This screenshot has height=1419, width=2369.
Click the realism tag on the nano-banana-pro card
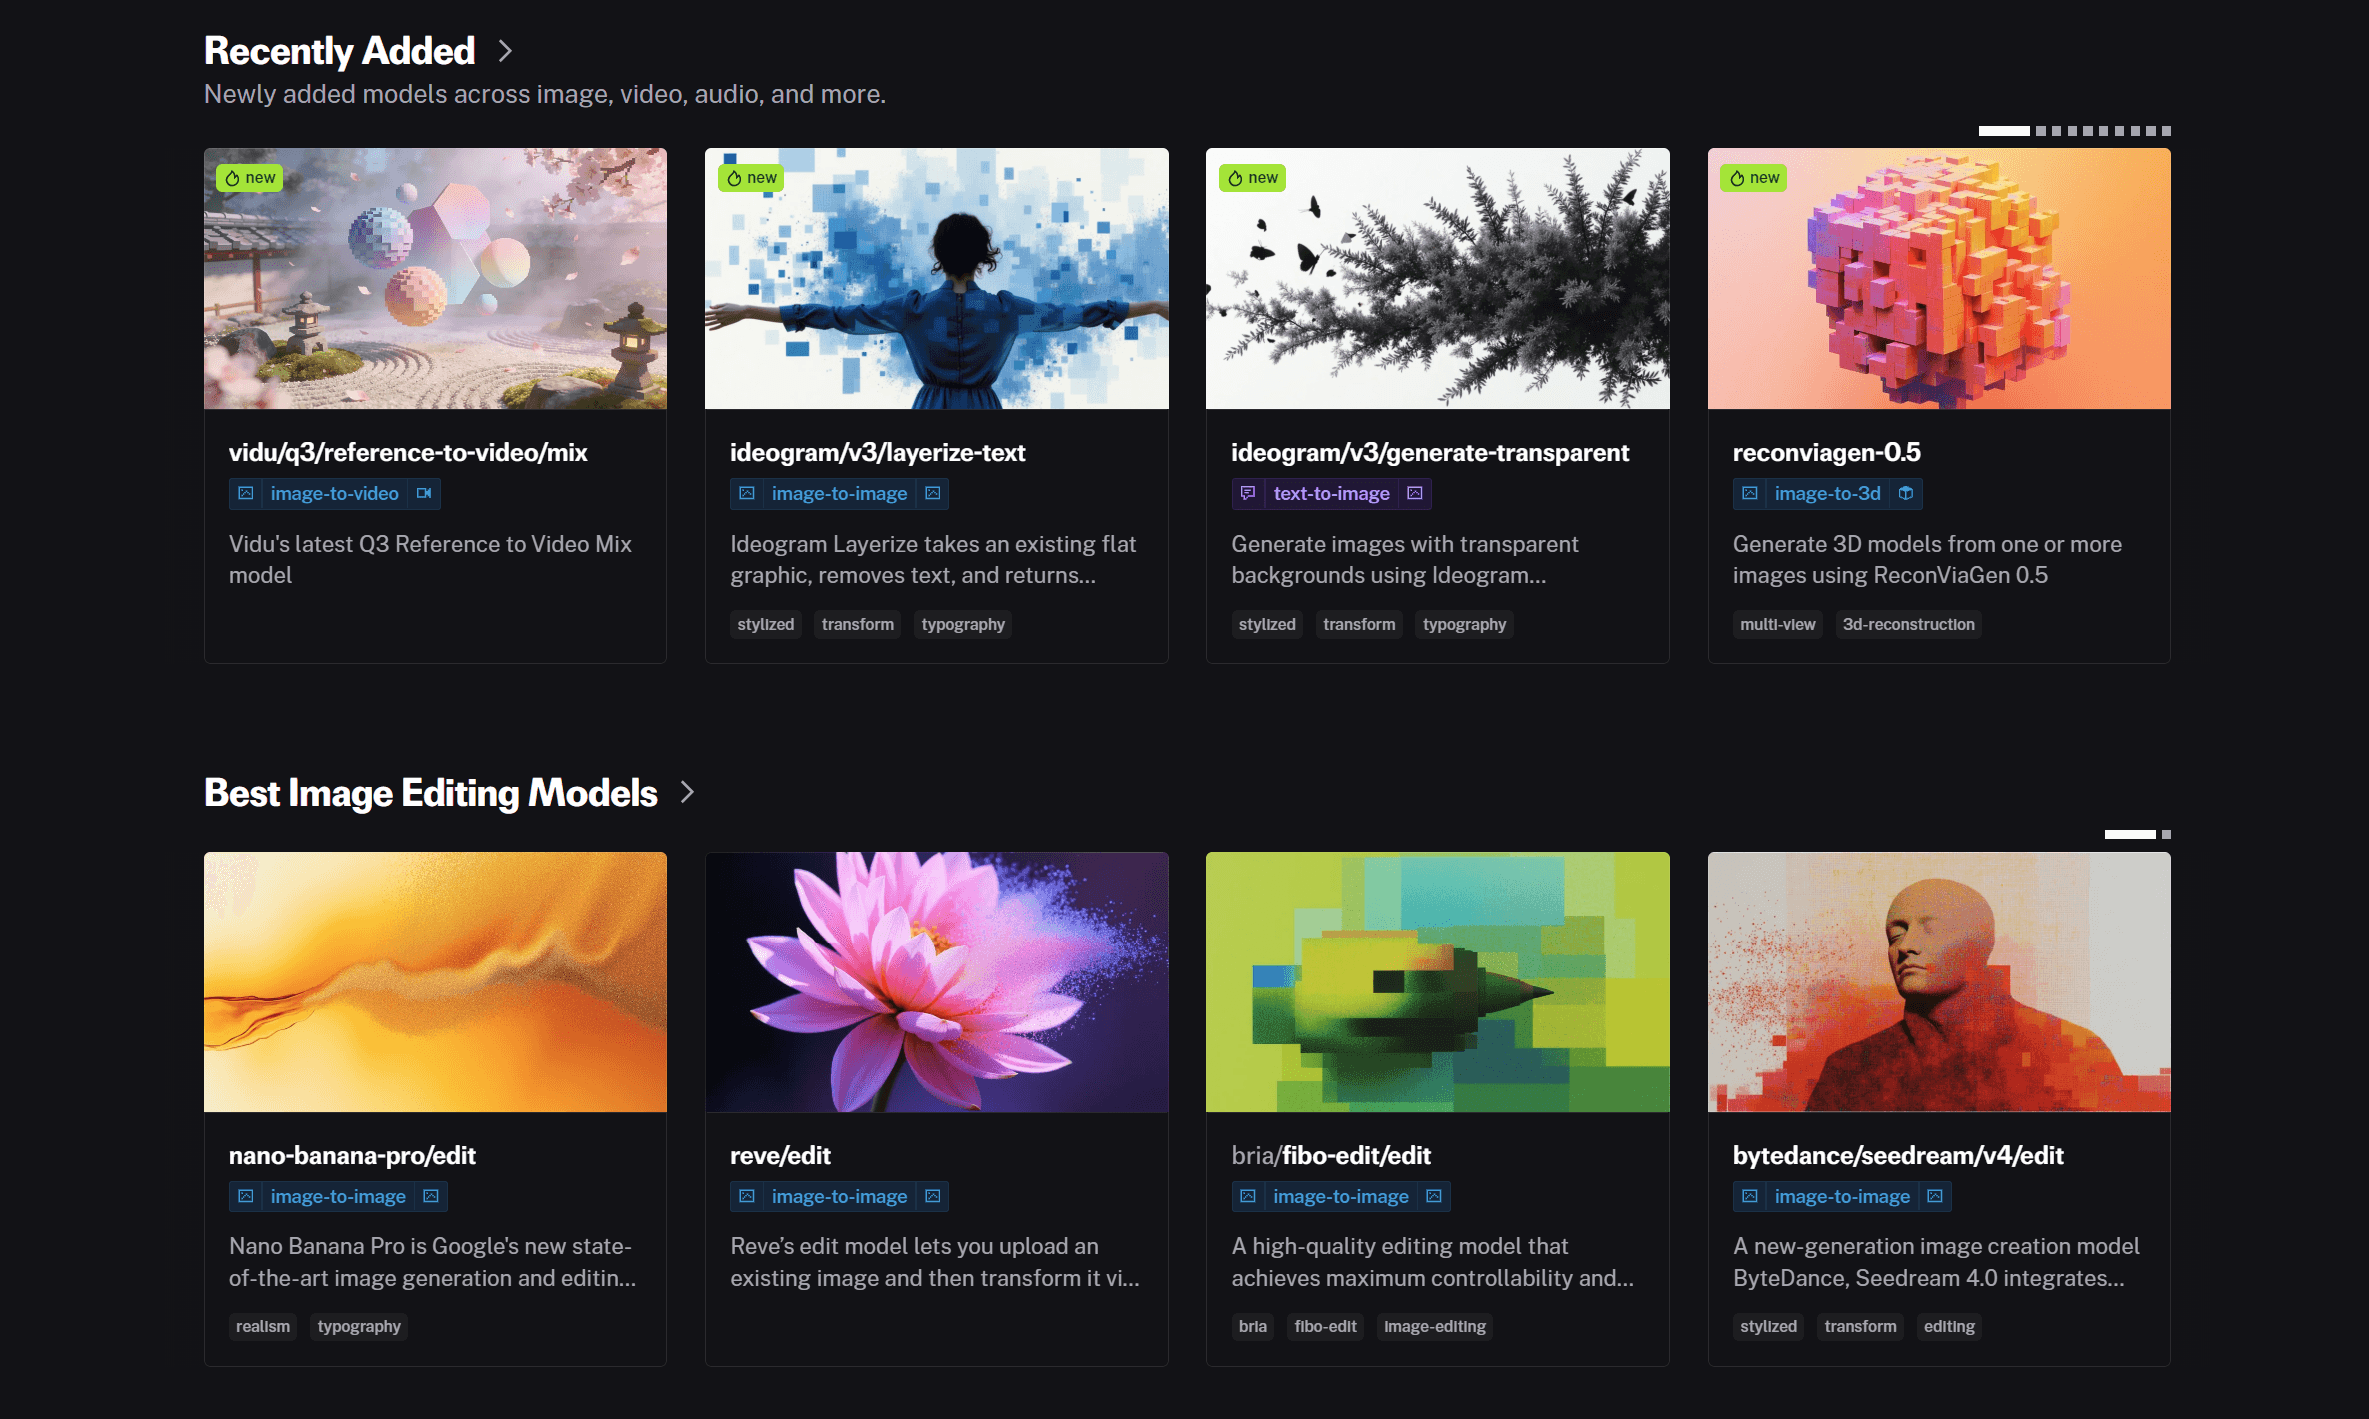263,1326
